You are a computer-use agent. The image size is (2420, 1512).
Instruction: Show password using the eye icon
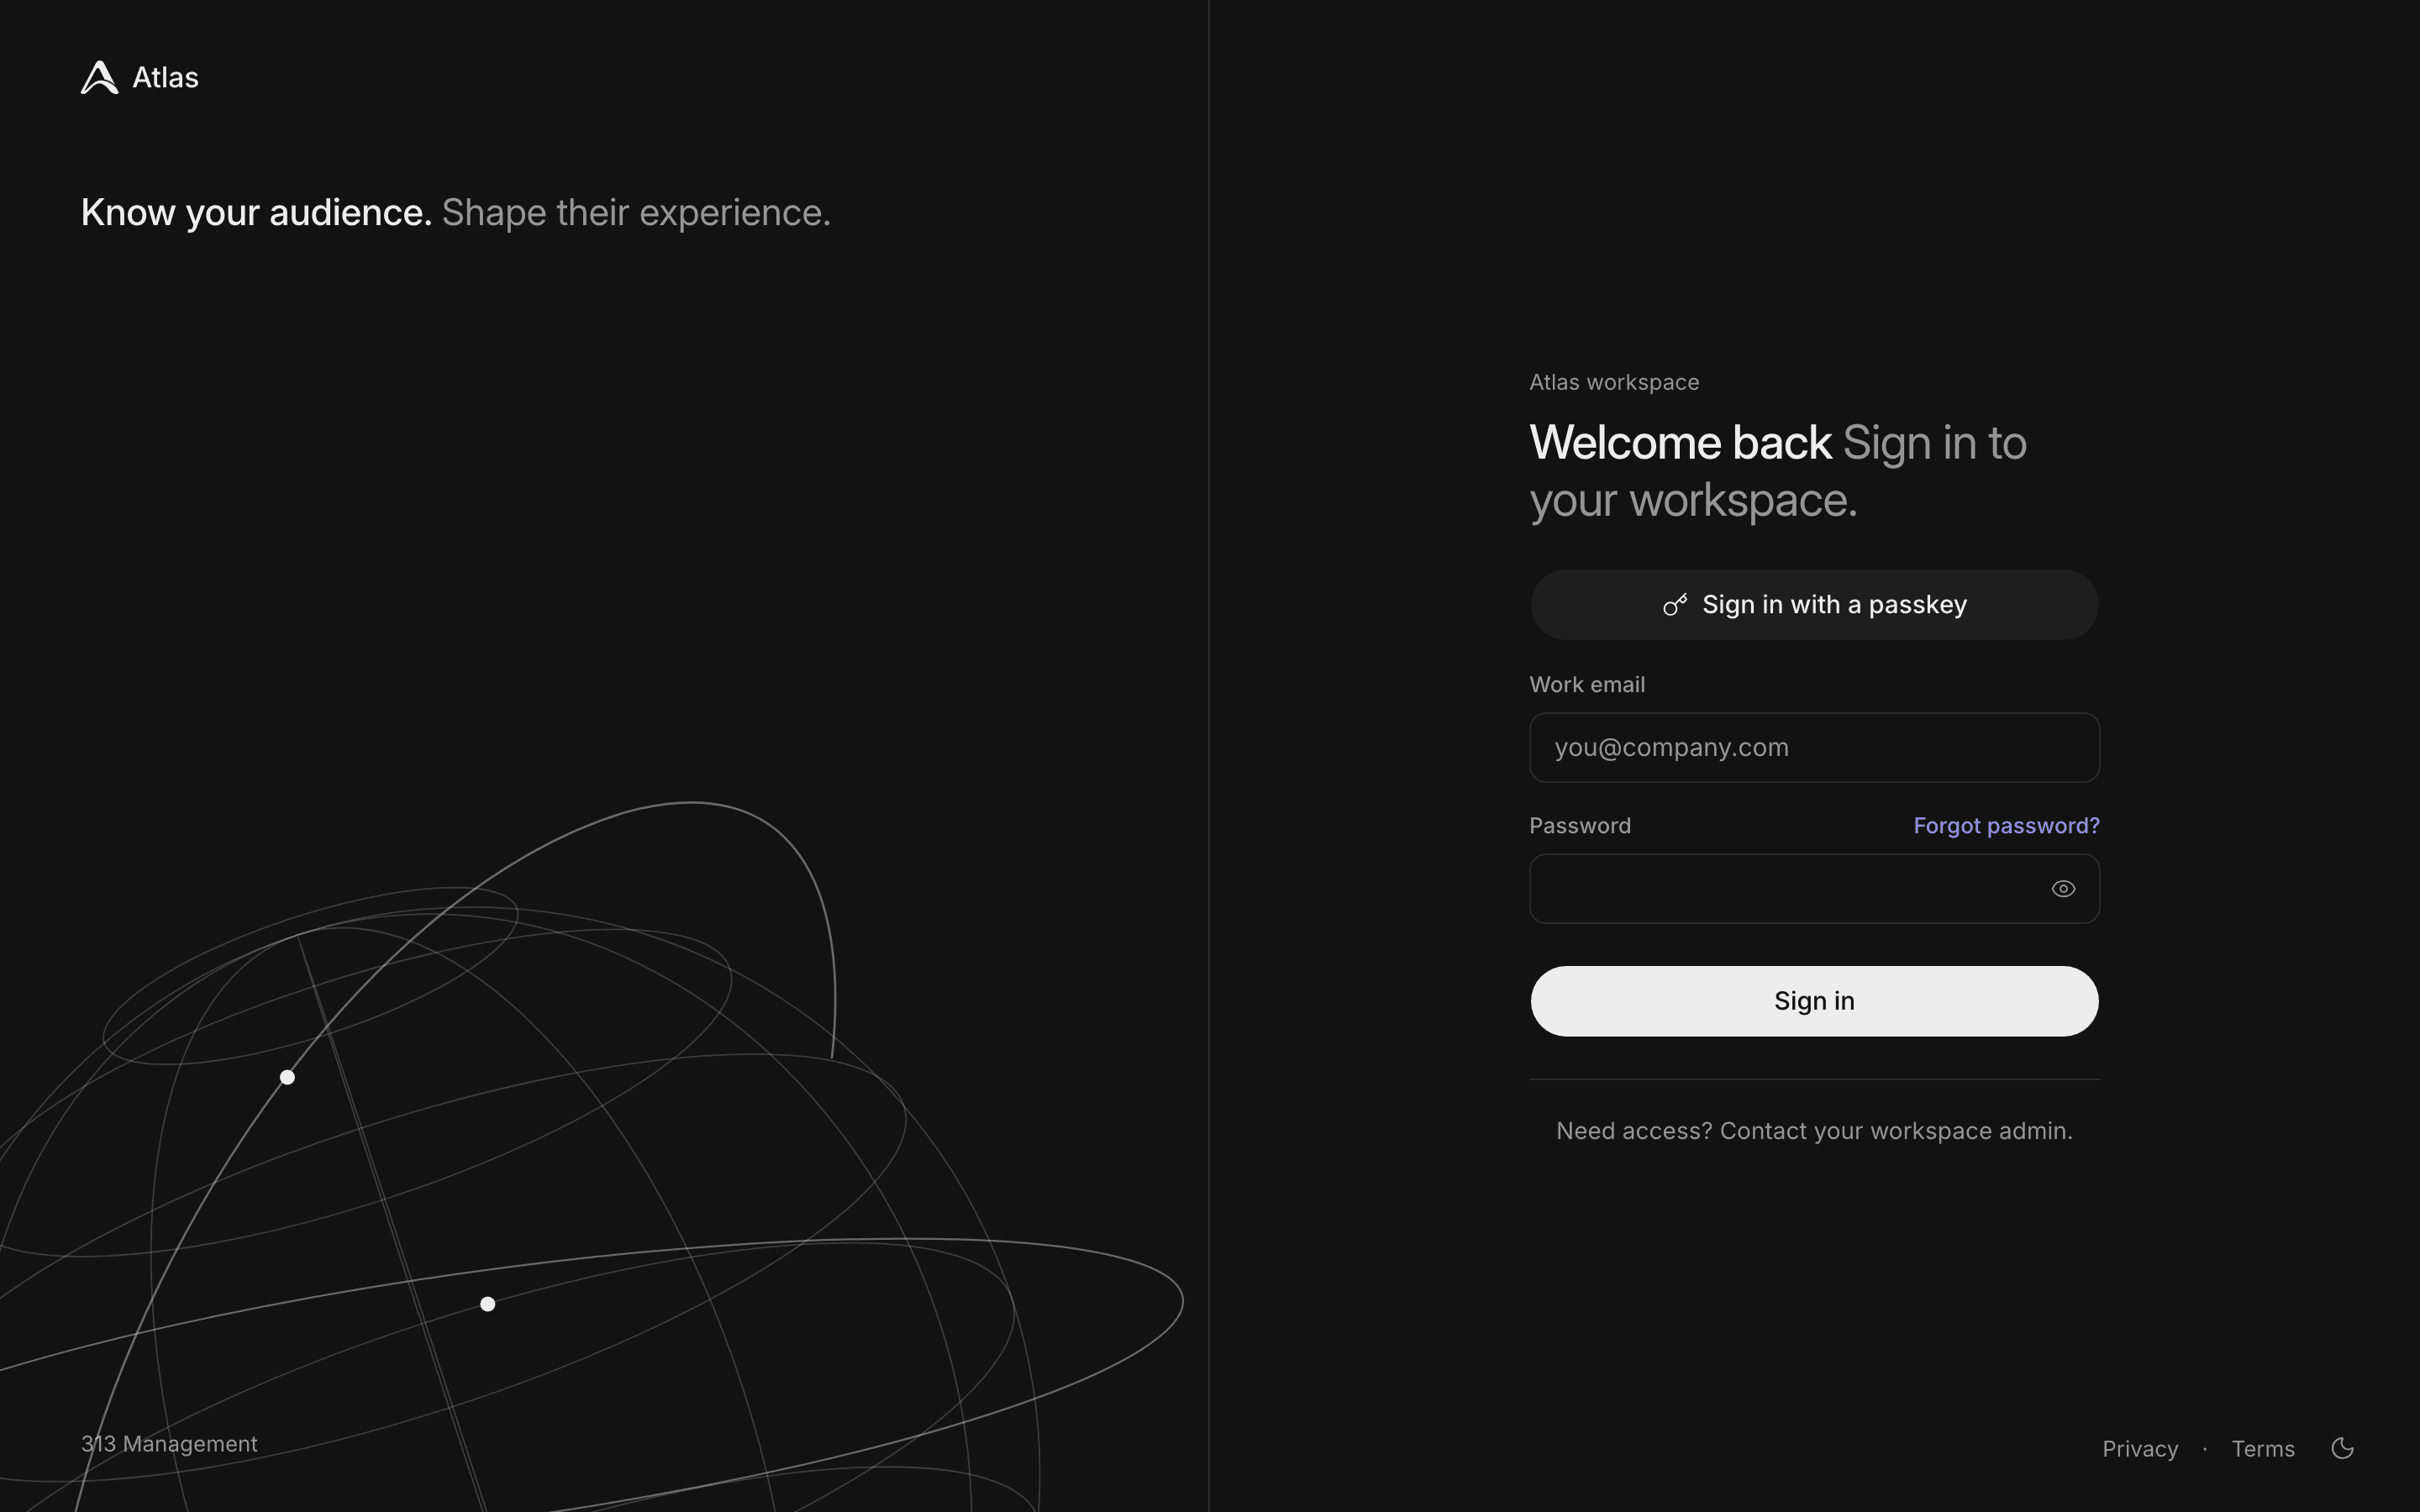point(2063,889)
